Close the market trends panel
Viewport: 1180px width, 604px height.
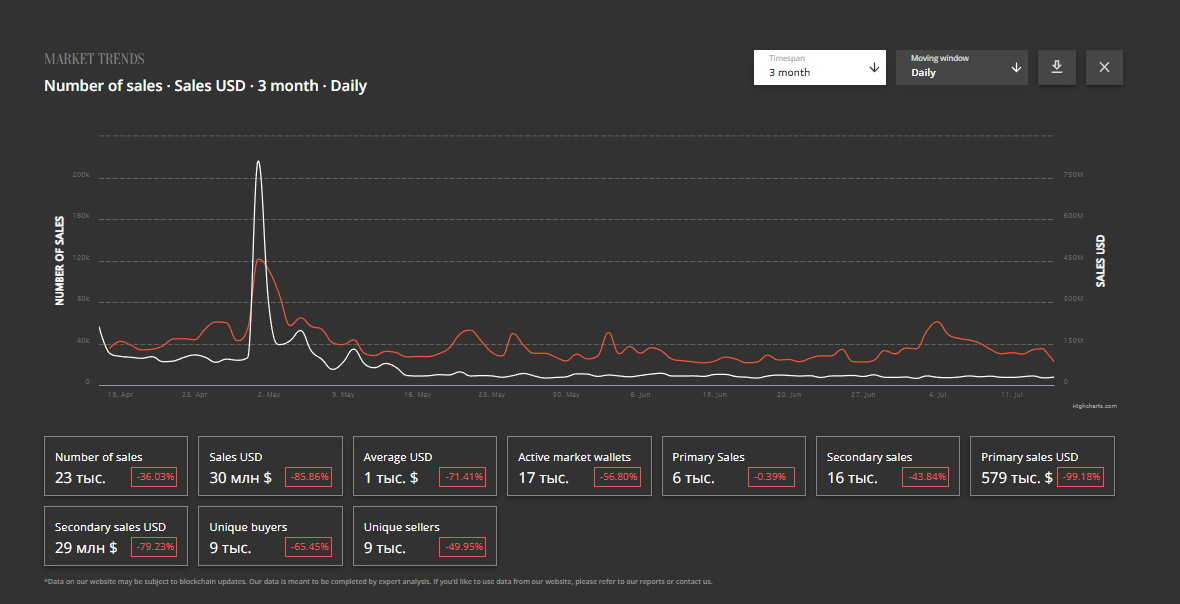pos(1104,67)
